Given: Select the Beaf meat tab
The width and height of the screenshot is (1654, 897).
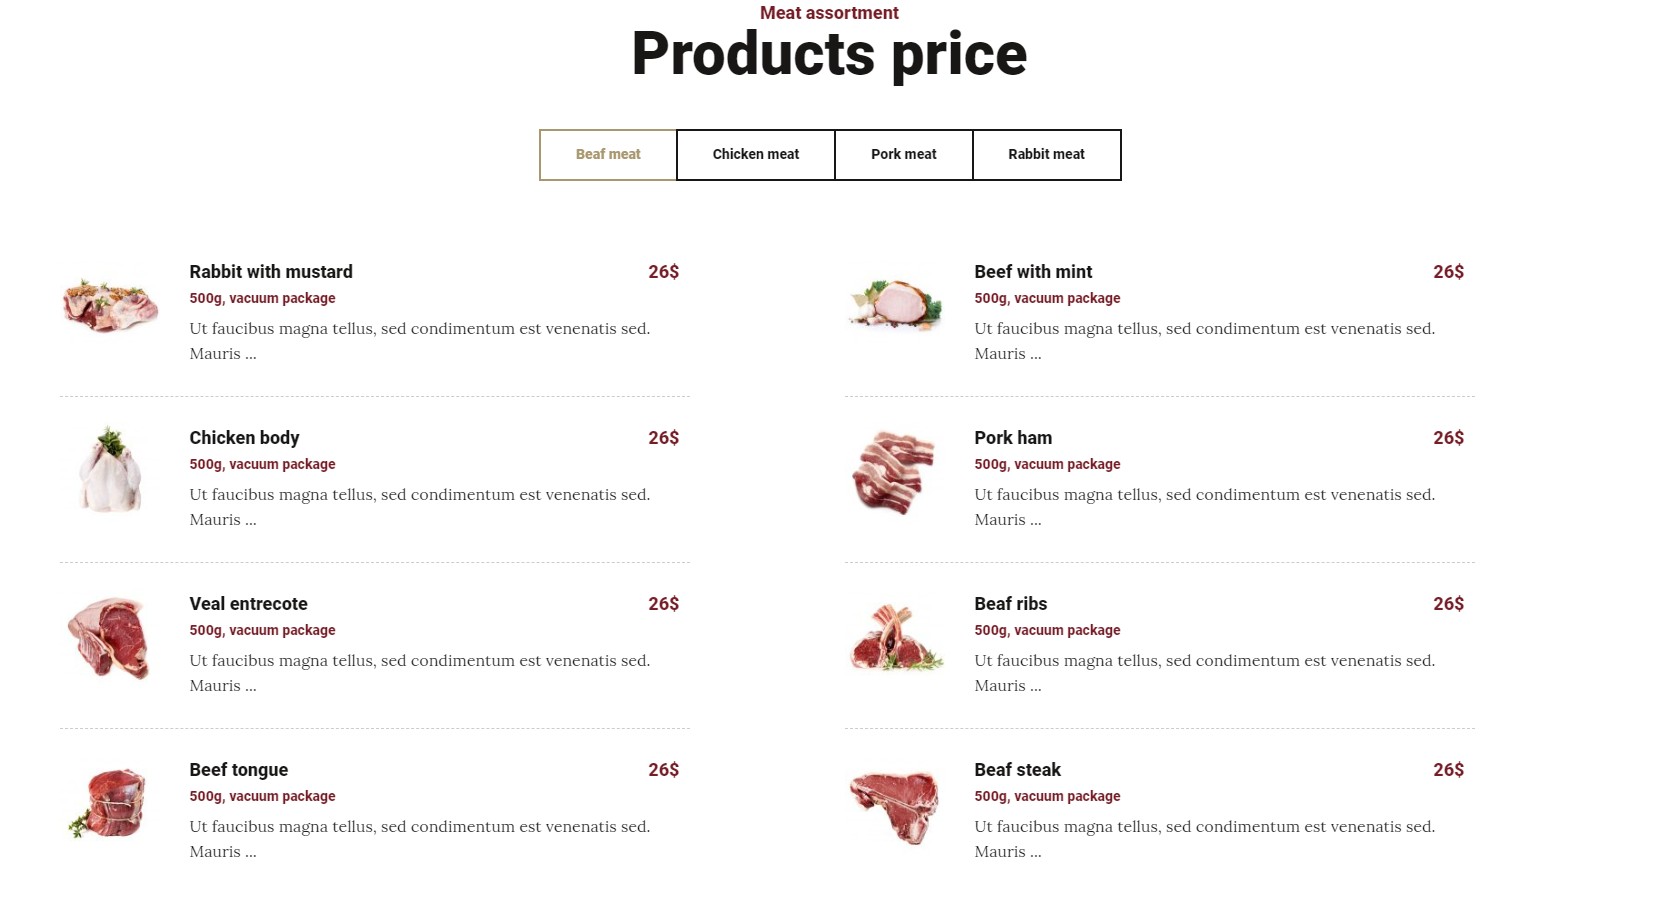Looking at the screenshot, I should (x=608, y=155).
